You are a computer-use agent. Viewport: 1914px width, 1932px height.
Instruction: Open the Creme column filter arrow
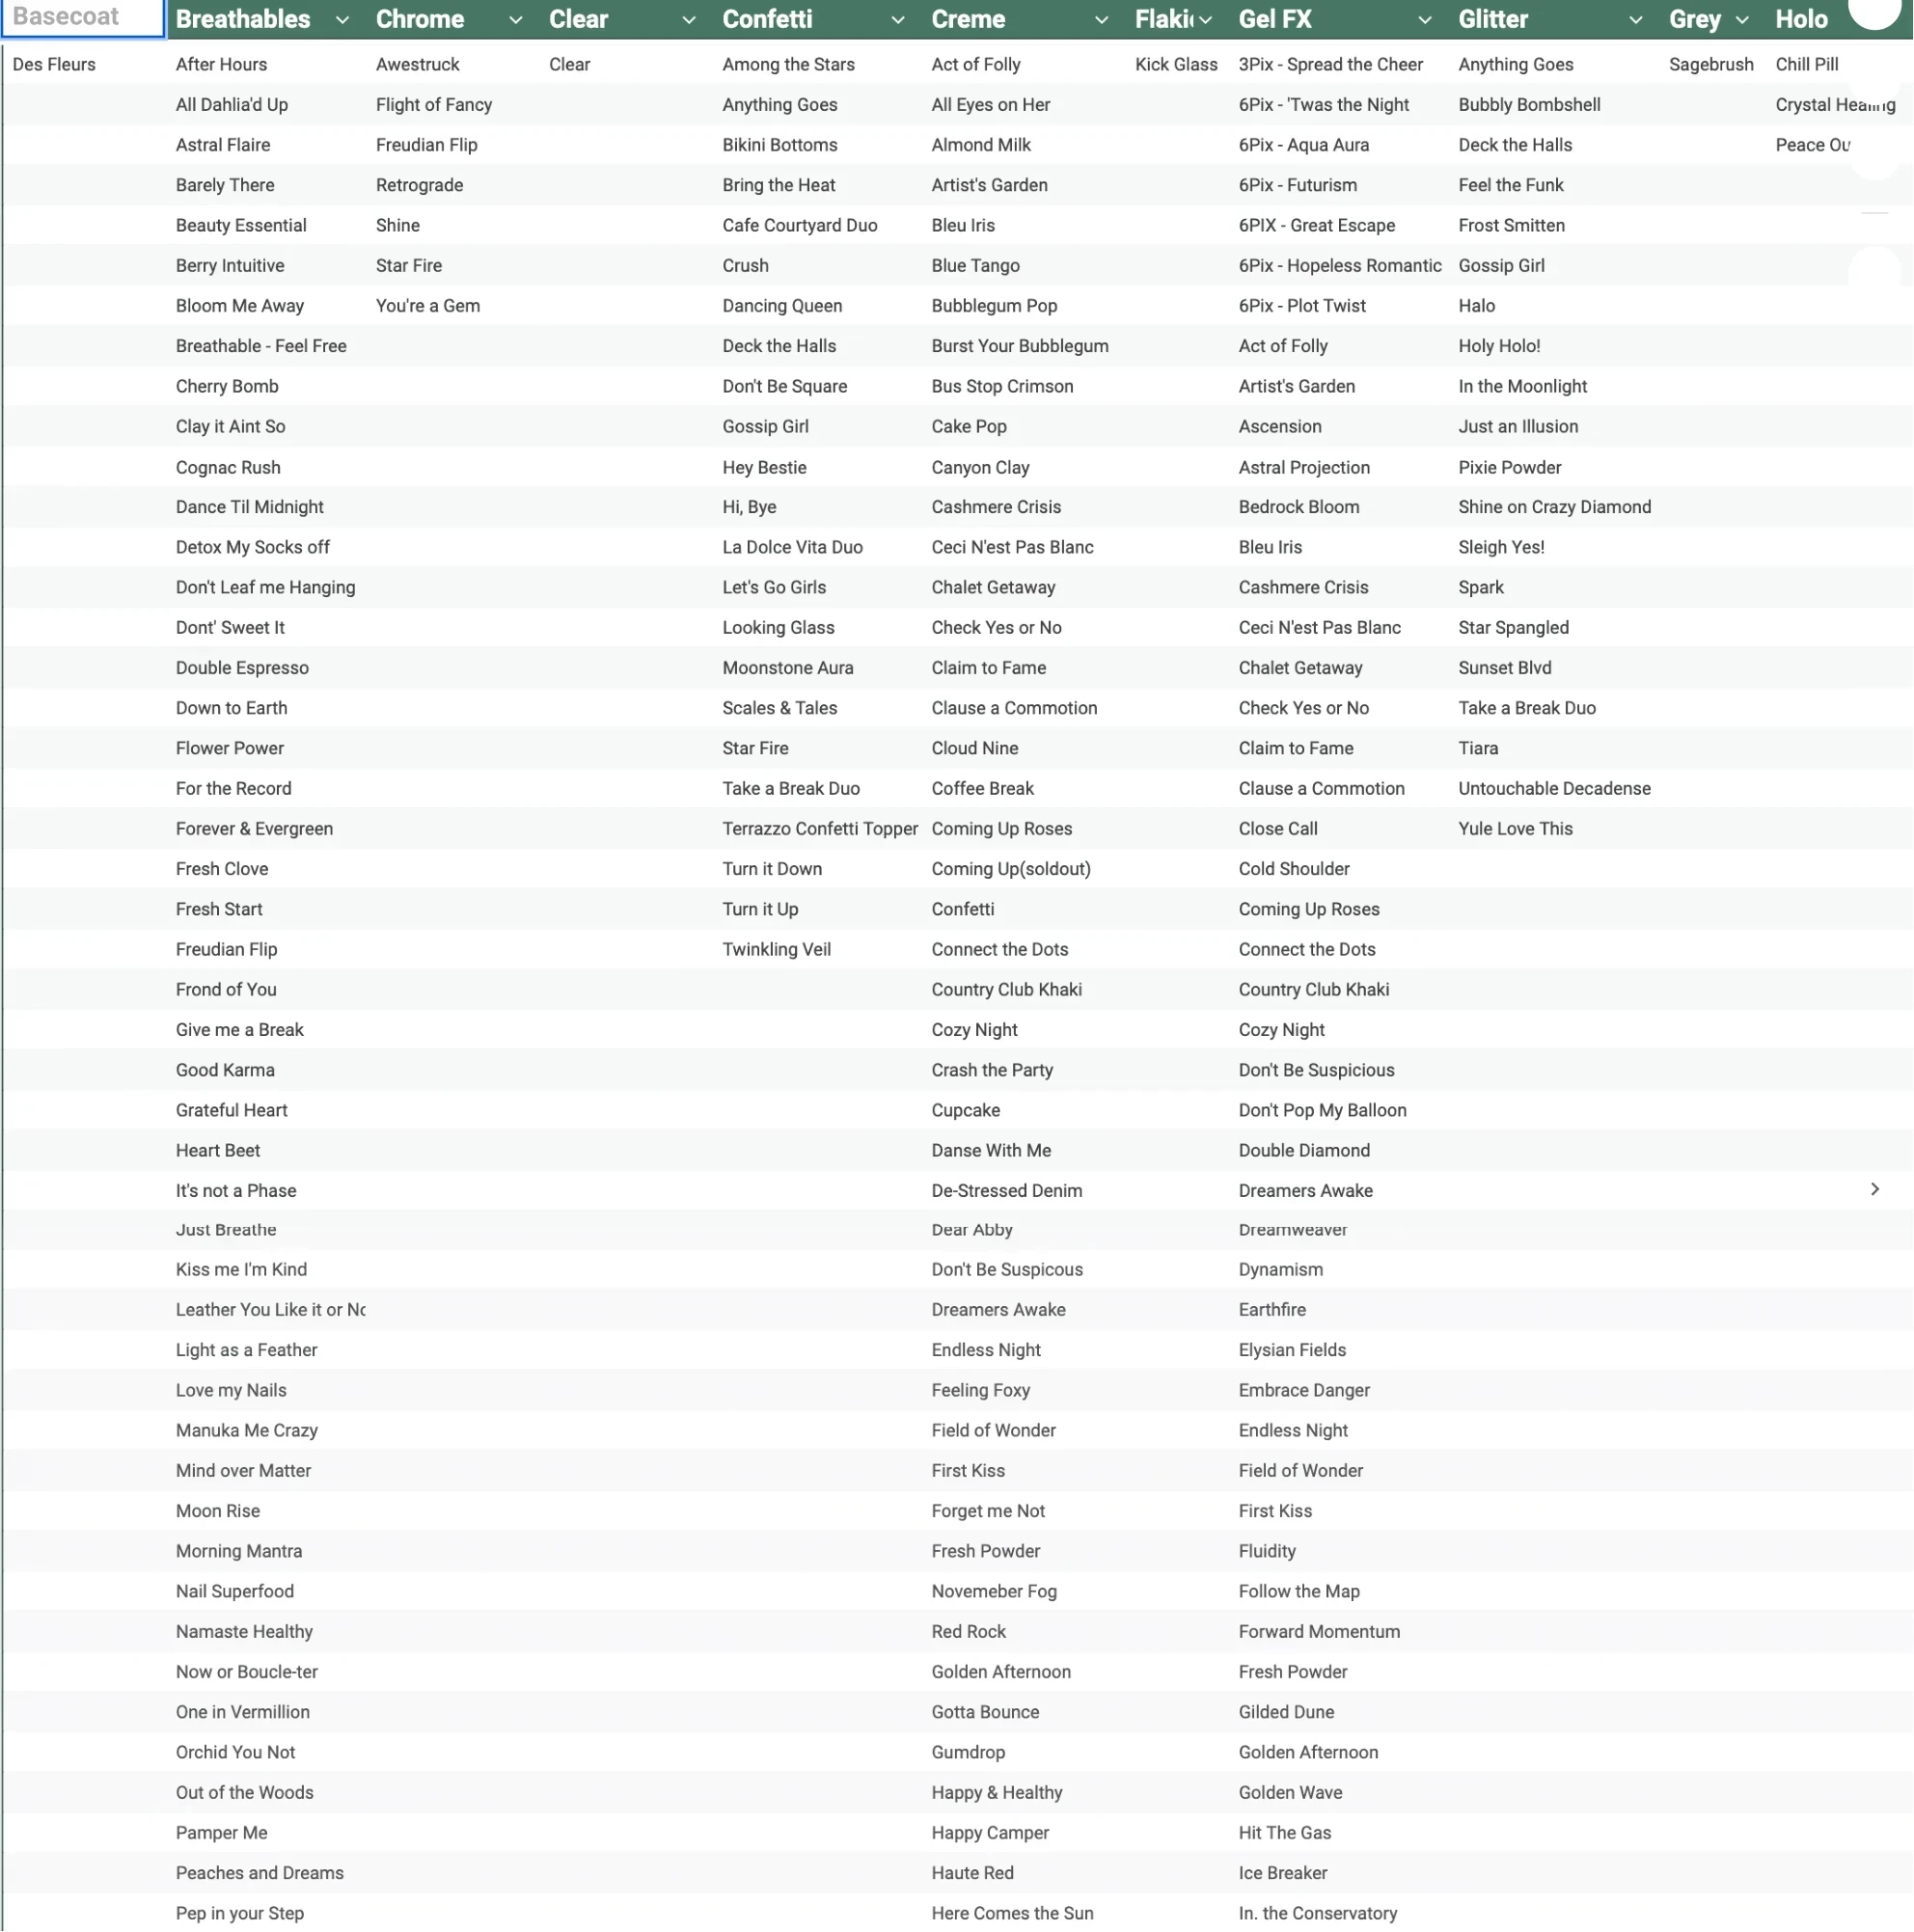click(x=1100, y=20)
